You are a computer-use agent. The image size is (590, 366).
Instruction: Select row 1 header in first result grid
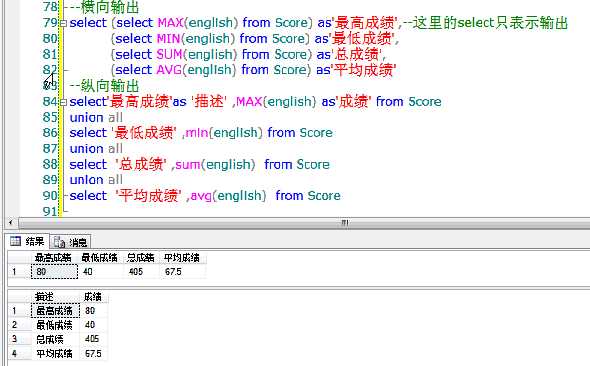[19, 272]
